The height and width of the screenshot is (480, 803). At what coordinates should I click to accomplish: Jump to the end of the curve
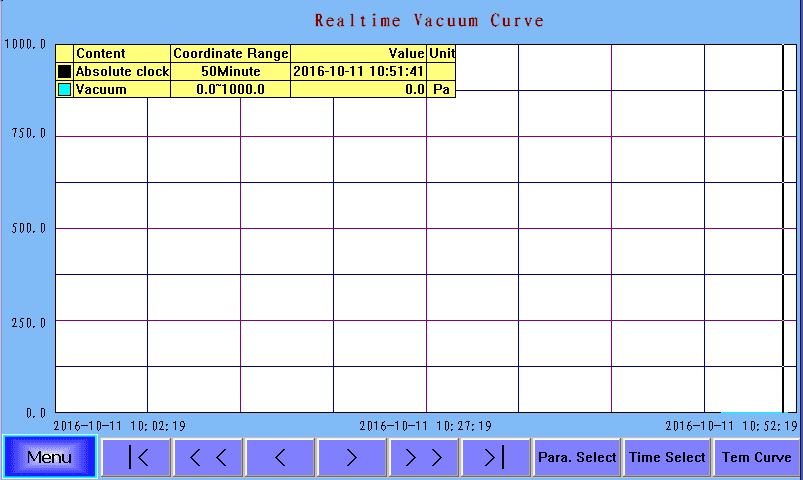tap(495, 458)
